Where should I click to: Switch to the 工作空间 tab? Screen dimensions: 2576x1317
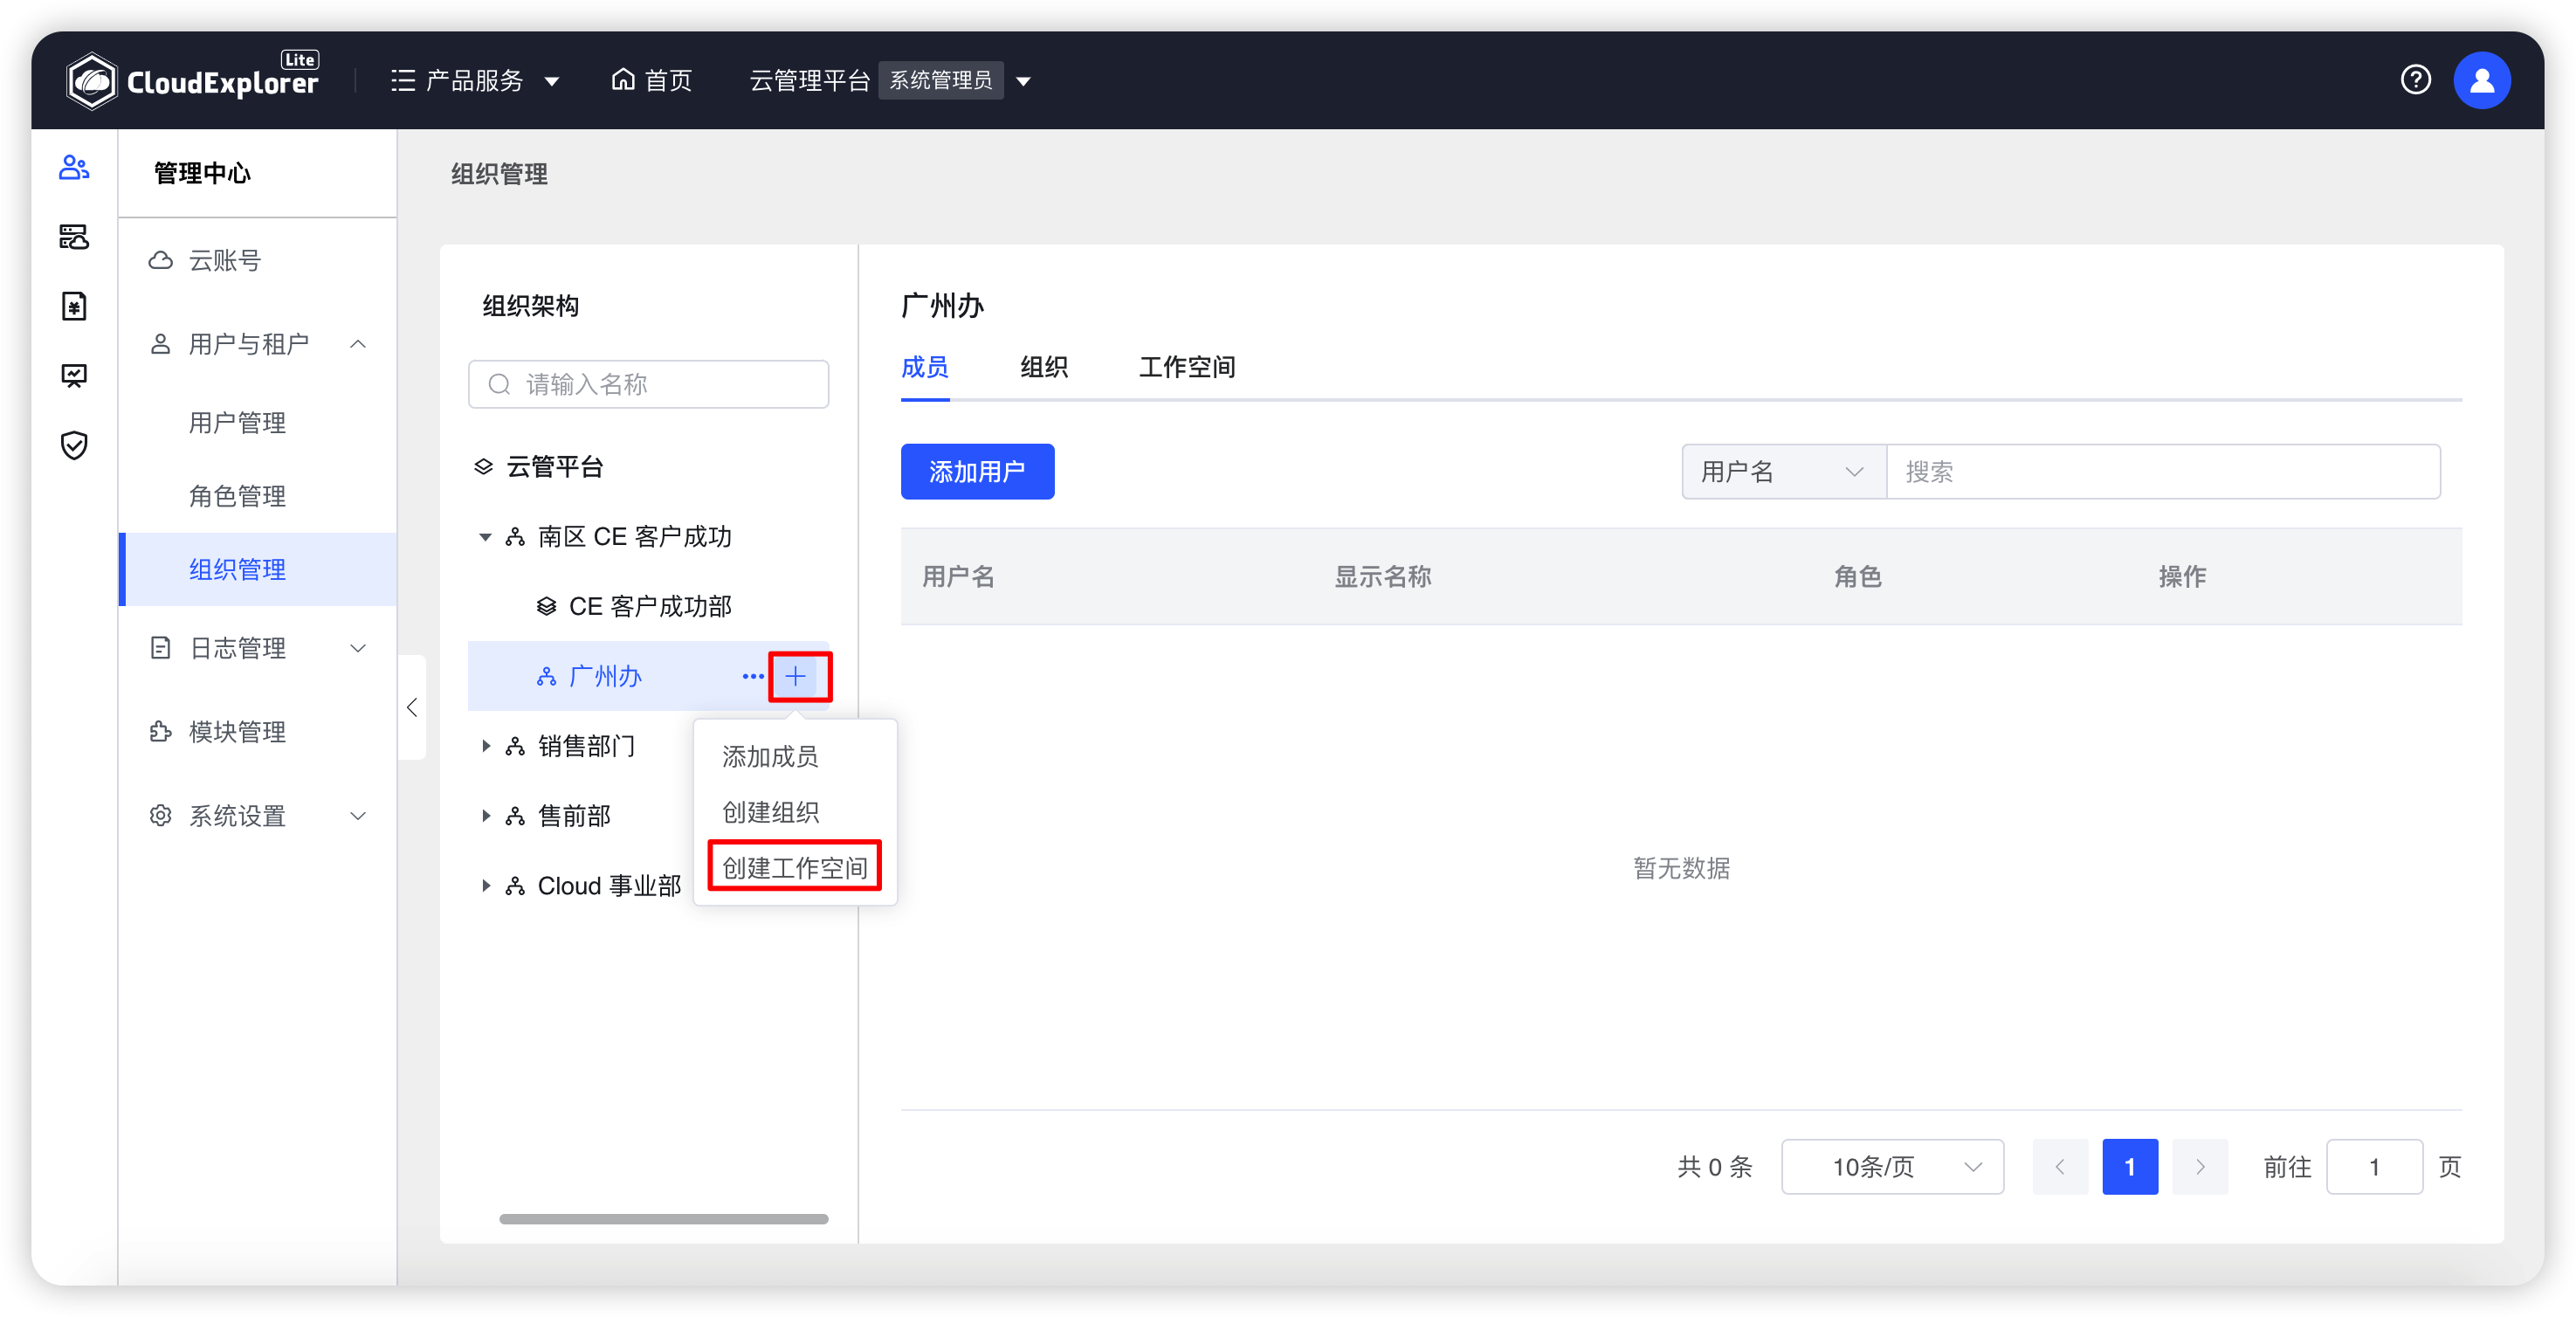coord(1187,368)
